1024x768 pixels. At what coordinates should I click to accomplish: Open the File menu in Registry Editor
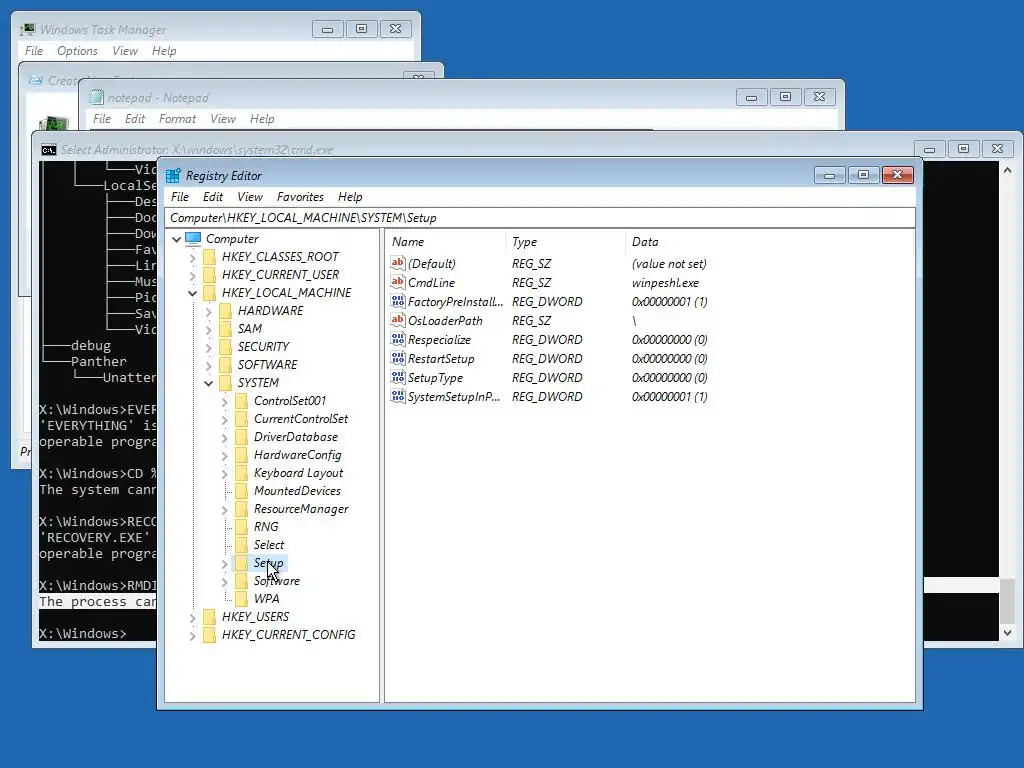pos(180,197)
